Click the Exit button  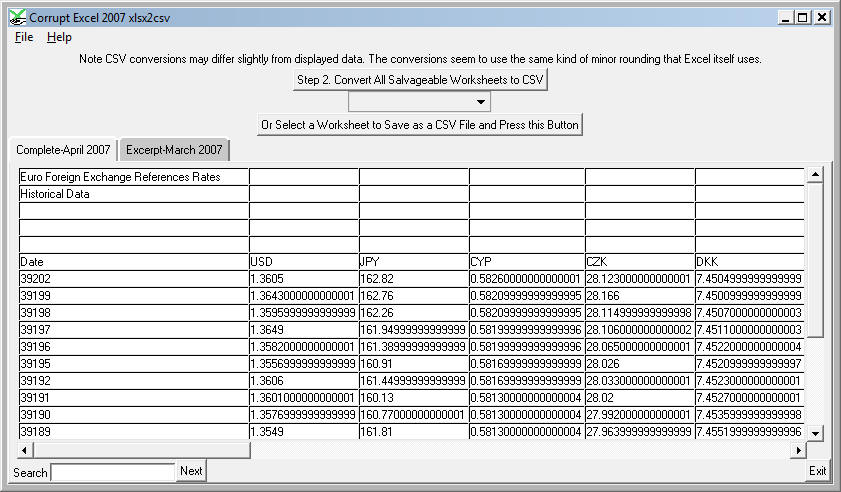coord(817,471)
